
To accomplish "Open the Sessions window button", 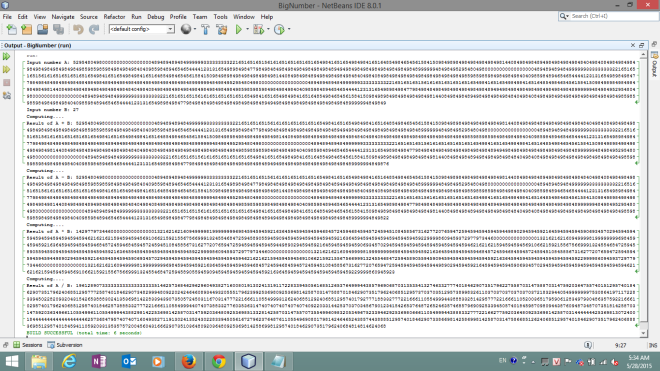I will tap(28, 345).
